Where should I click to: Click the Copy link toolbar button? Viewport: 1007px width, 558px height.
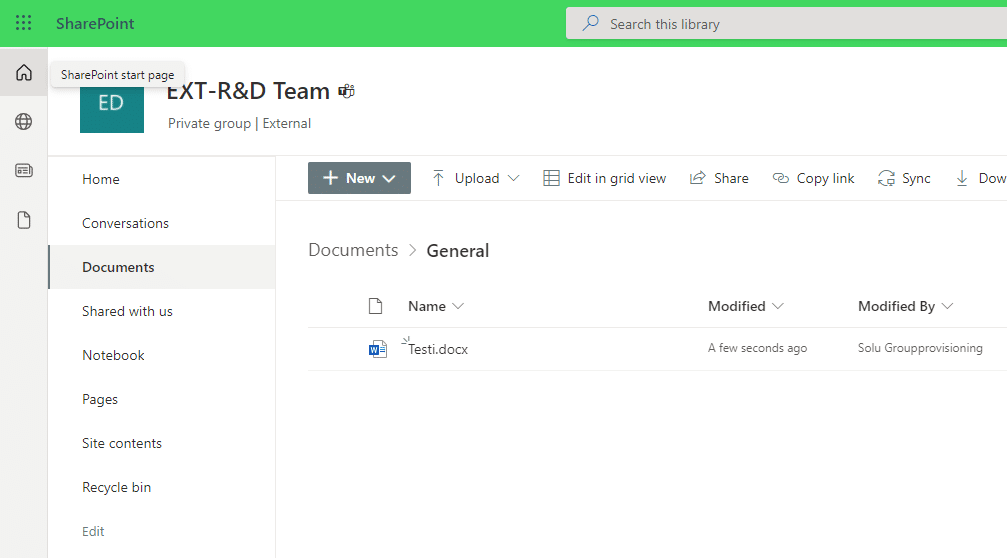pyautogui.click(x=813, y=178)
